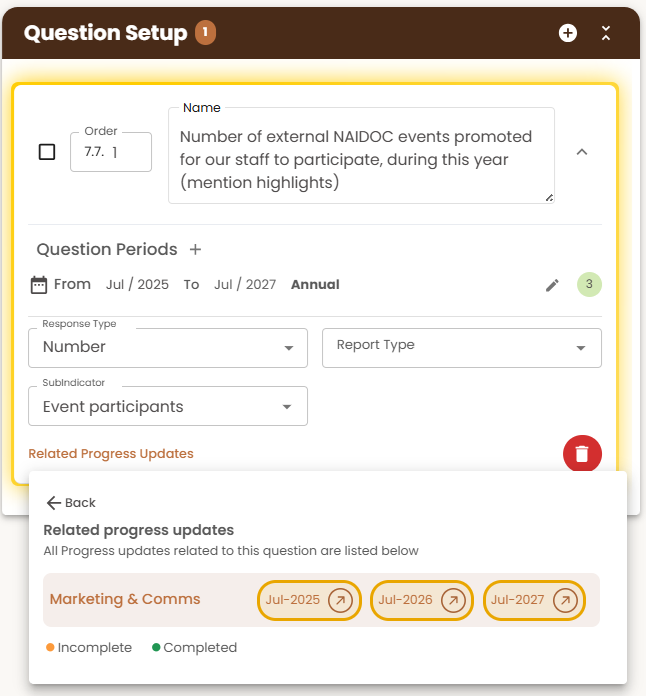Collapse the question card with chevron
Viewport: 646px width, 696px height.
click(582, 152)
